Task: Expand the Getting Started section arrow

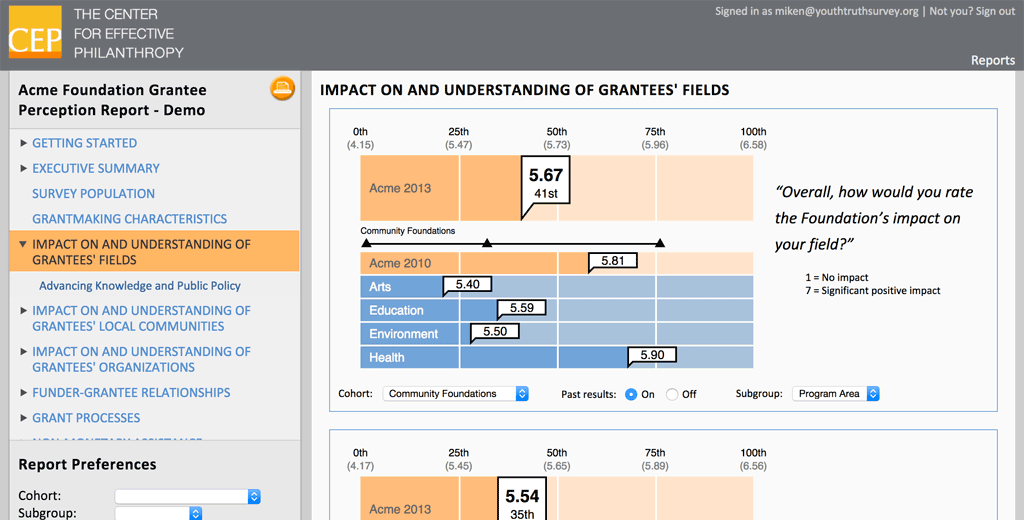Action: pyautogui.click(x=24, y=143)
